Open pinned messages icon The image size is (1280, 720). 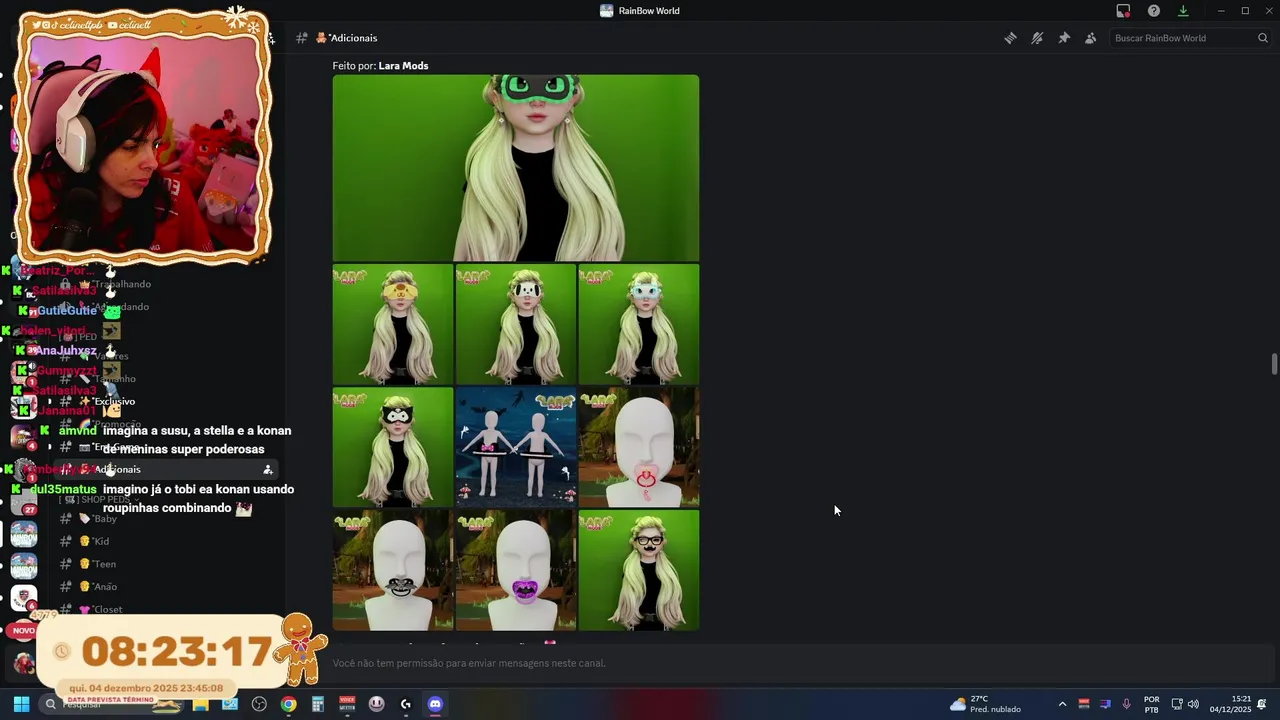pyautogui.click(x=1064, y=38)
